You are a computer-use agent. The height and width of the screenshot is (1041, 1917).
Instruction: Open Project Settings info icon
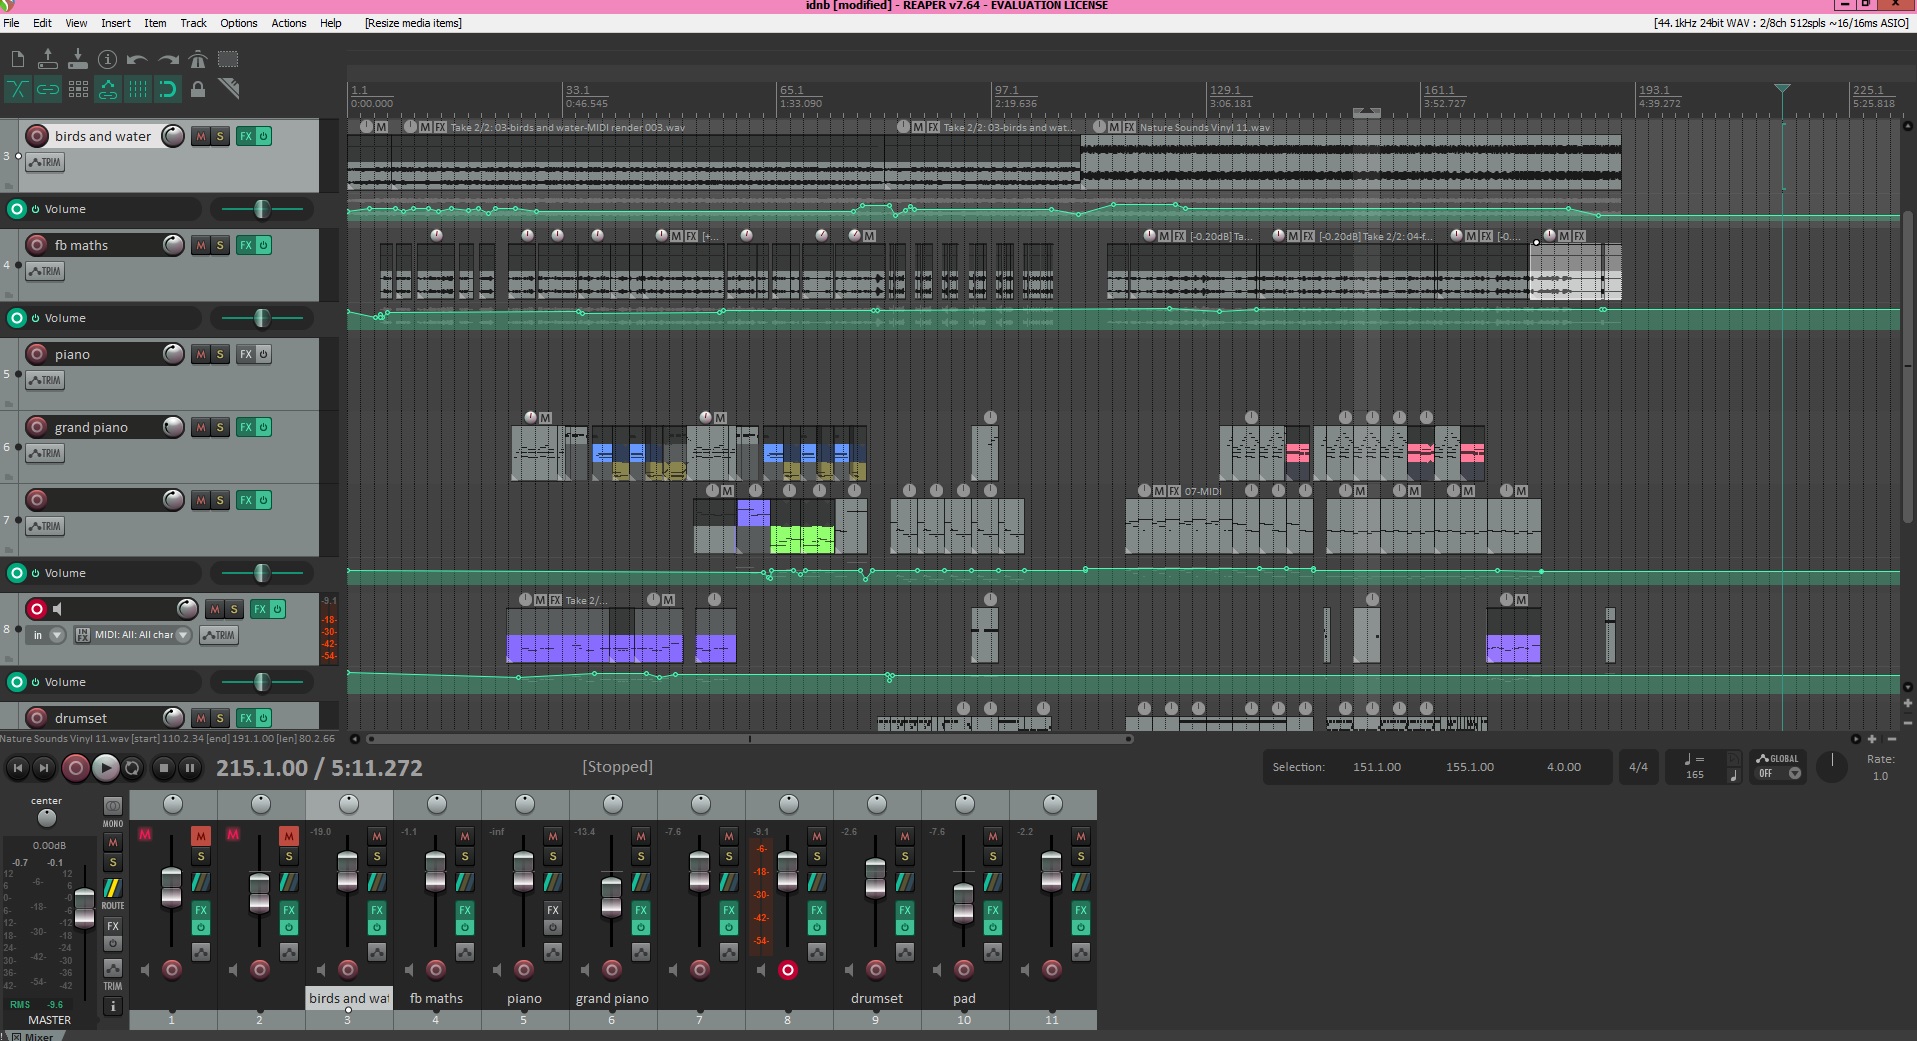(x=108, y=59)
